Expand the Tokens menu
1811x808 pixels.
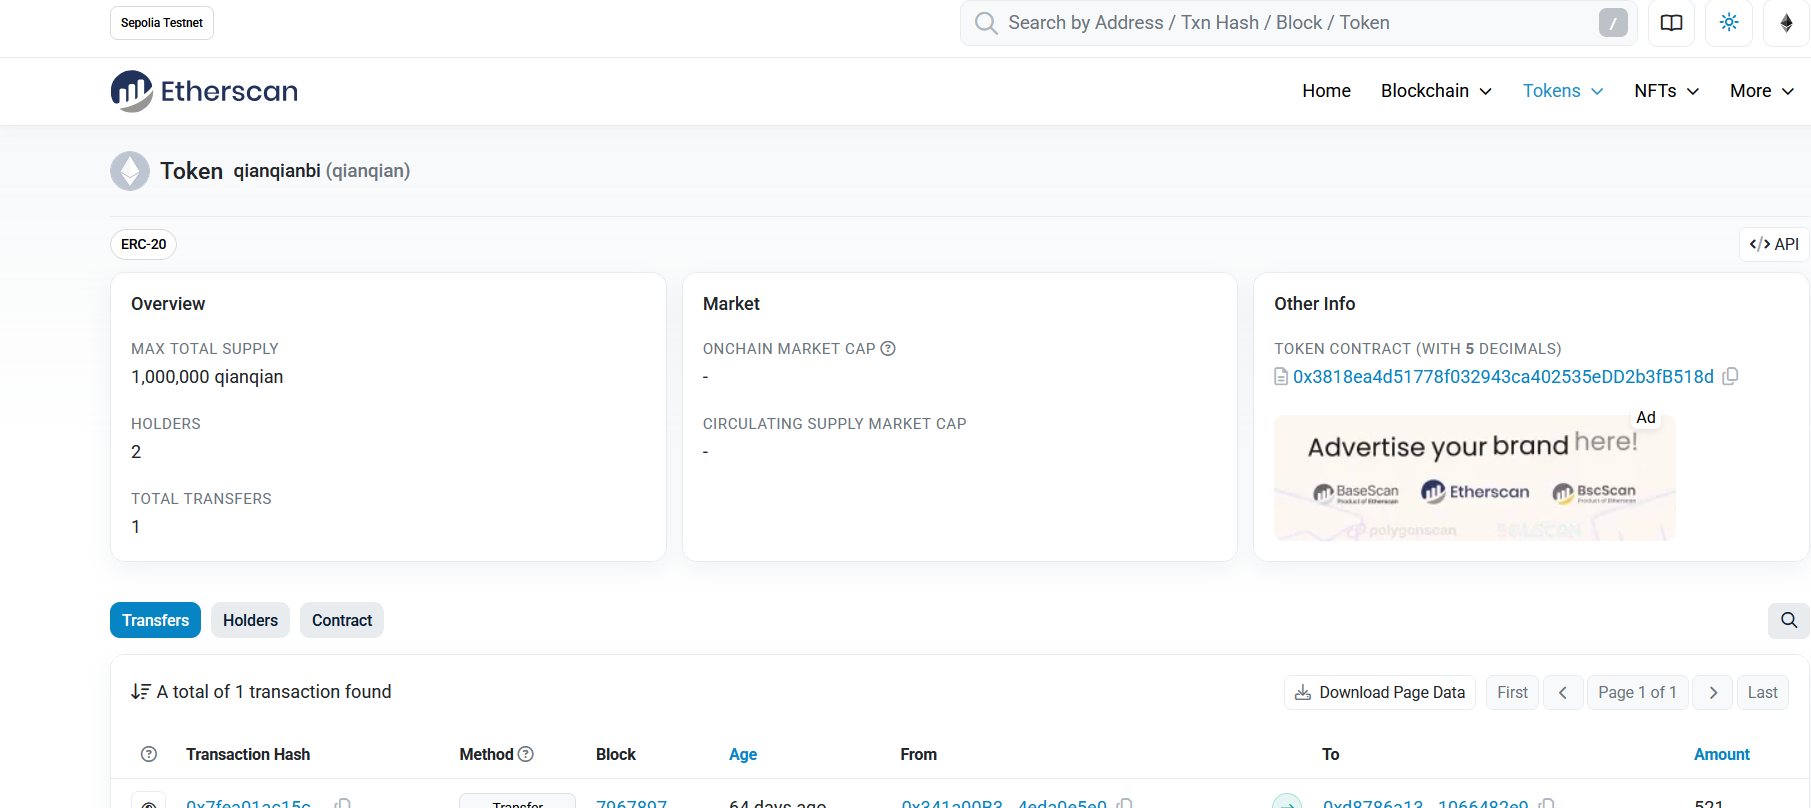tap(1563, 91)
